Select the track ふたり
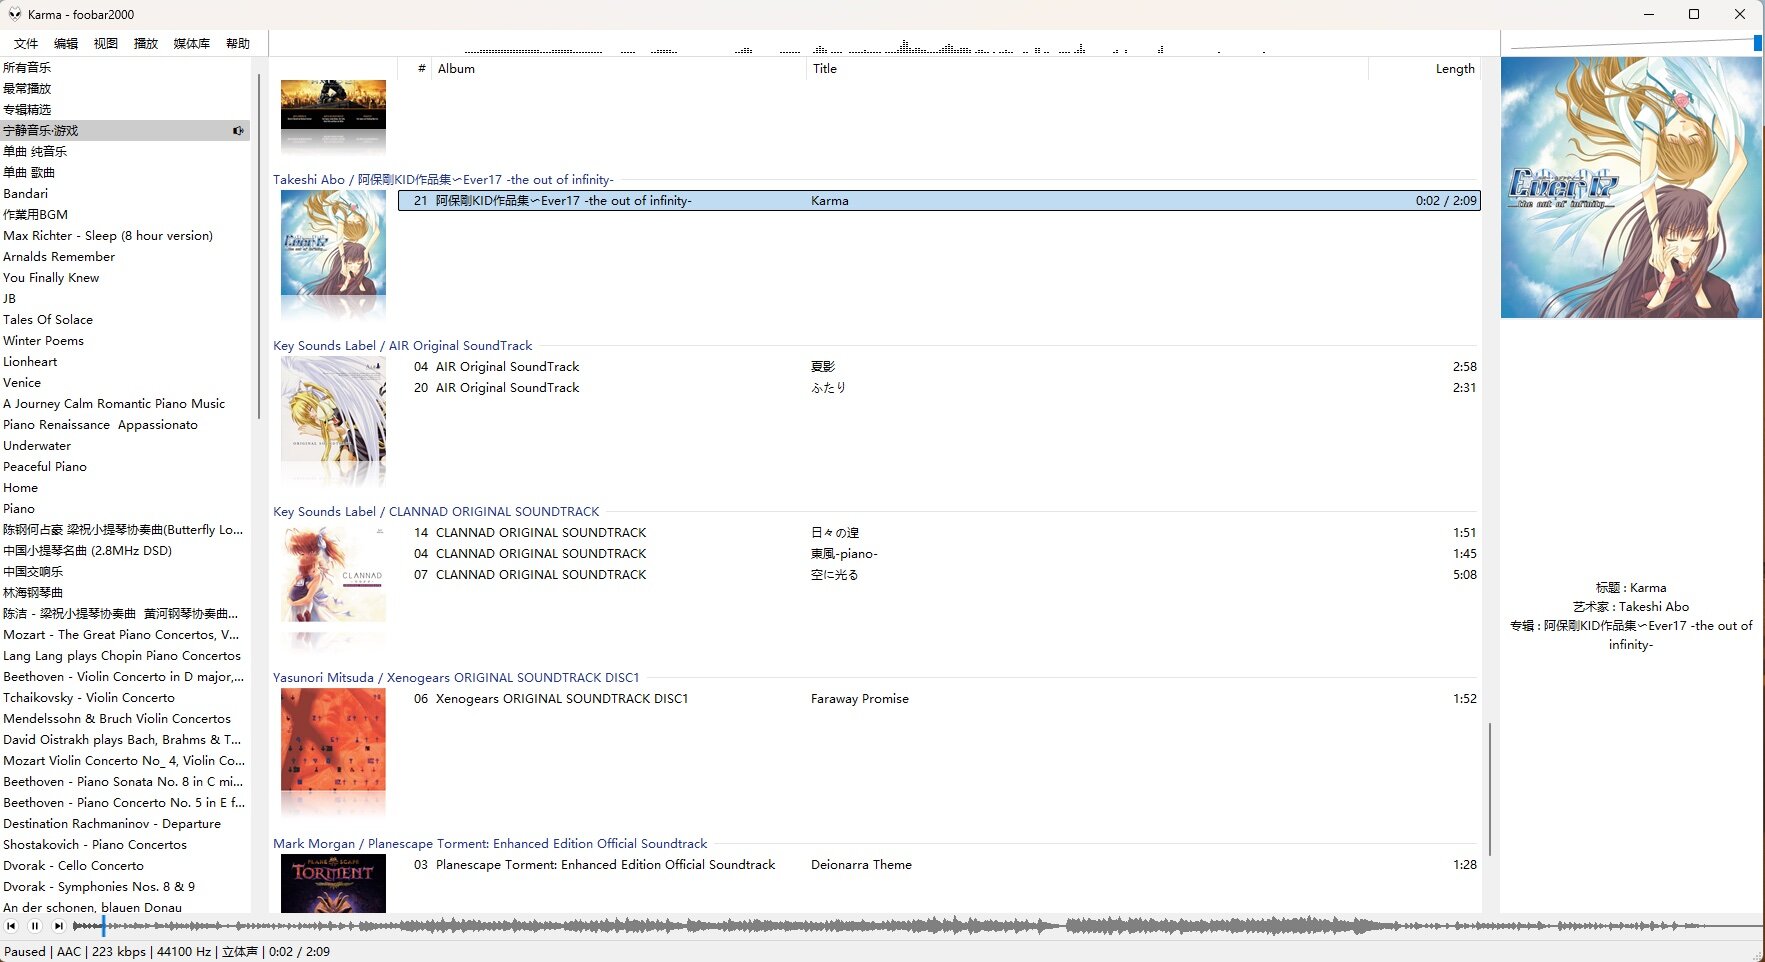The height and width of the screenshot is (962, 1765). point(939,388)
